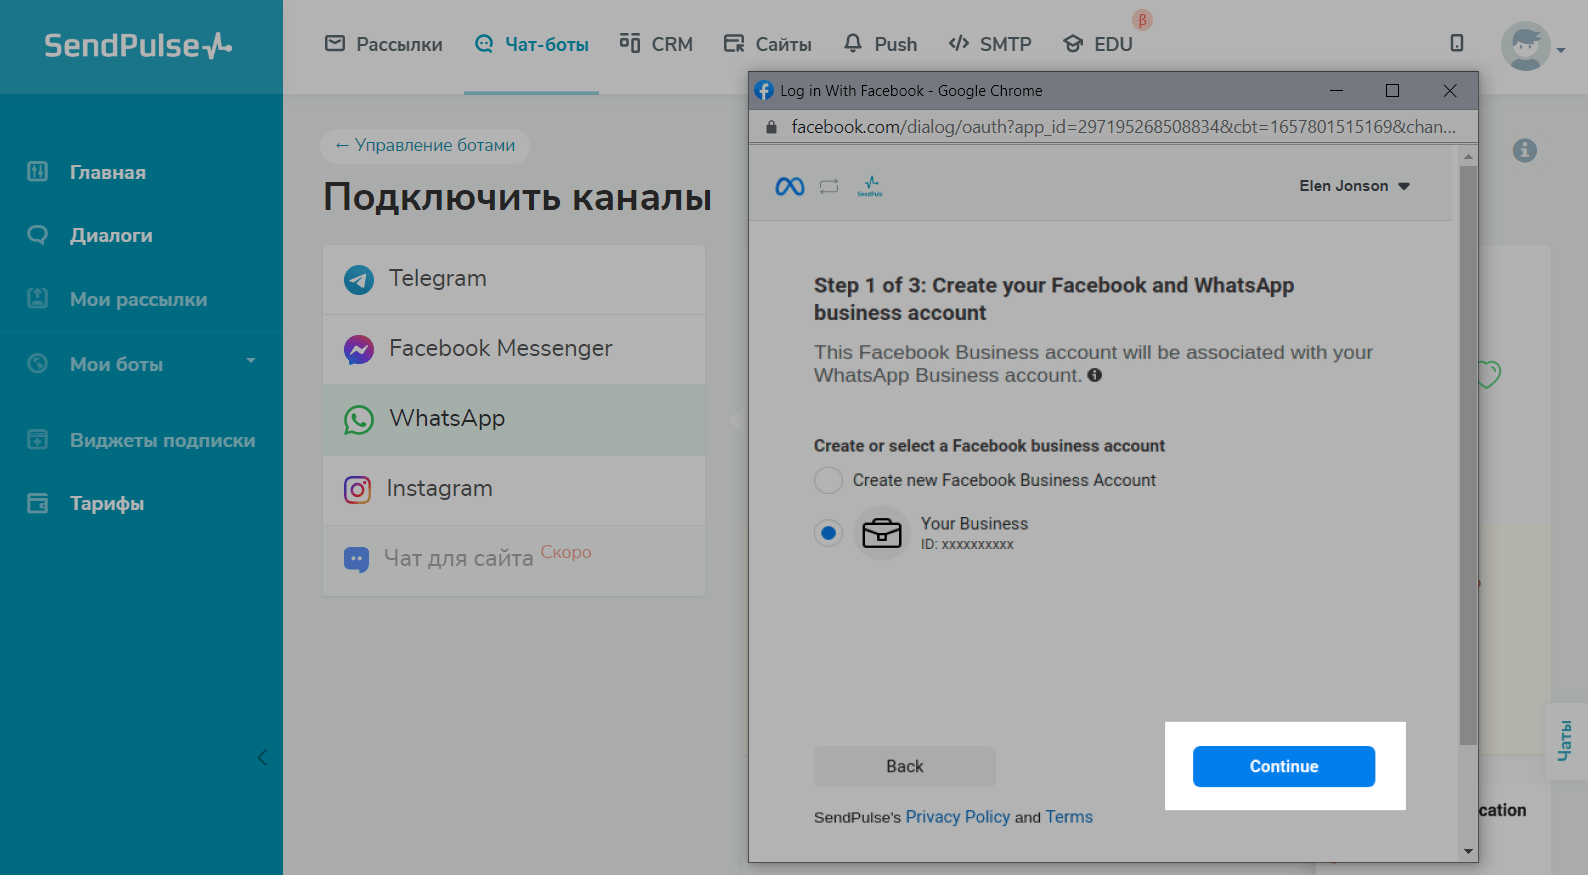The width and height of the screenshot is (1588, 875).
Task: Select the Instagram channel
Action: 514,489
